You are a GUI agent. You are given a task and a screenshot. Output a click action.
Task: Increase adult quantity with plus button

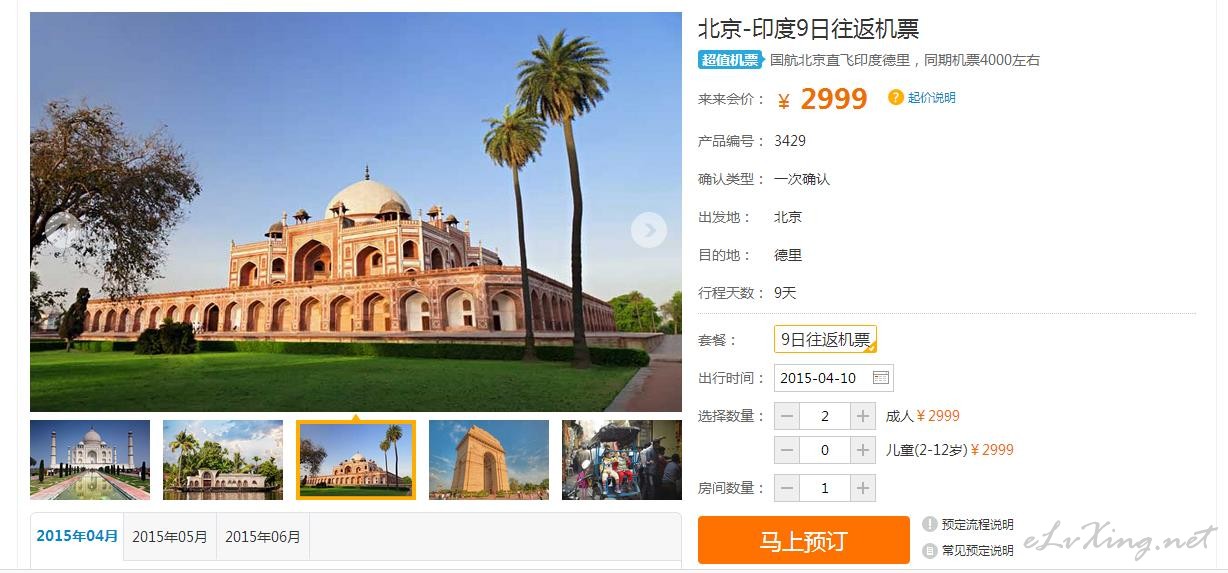tap(863, 416)
